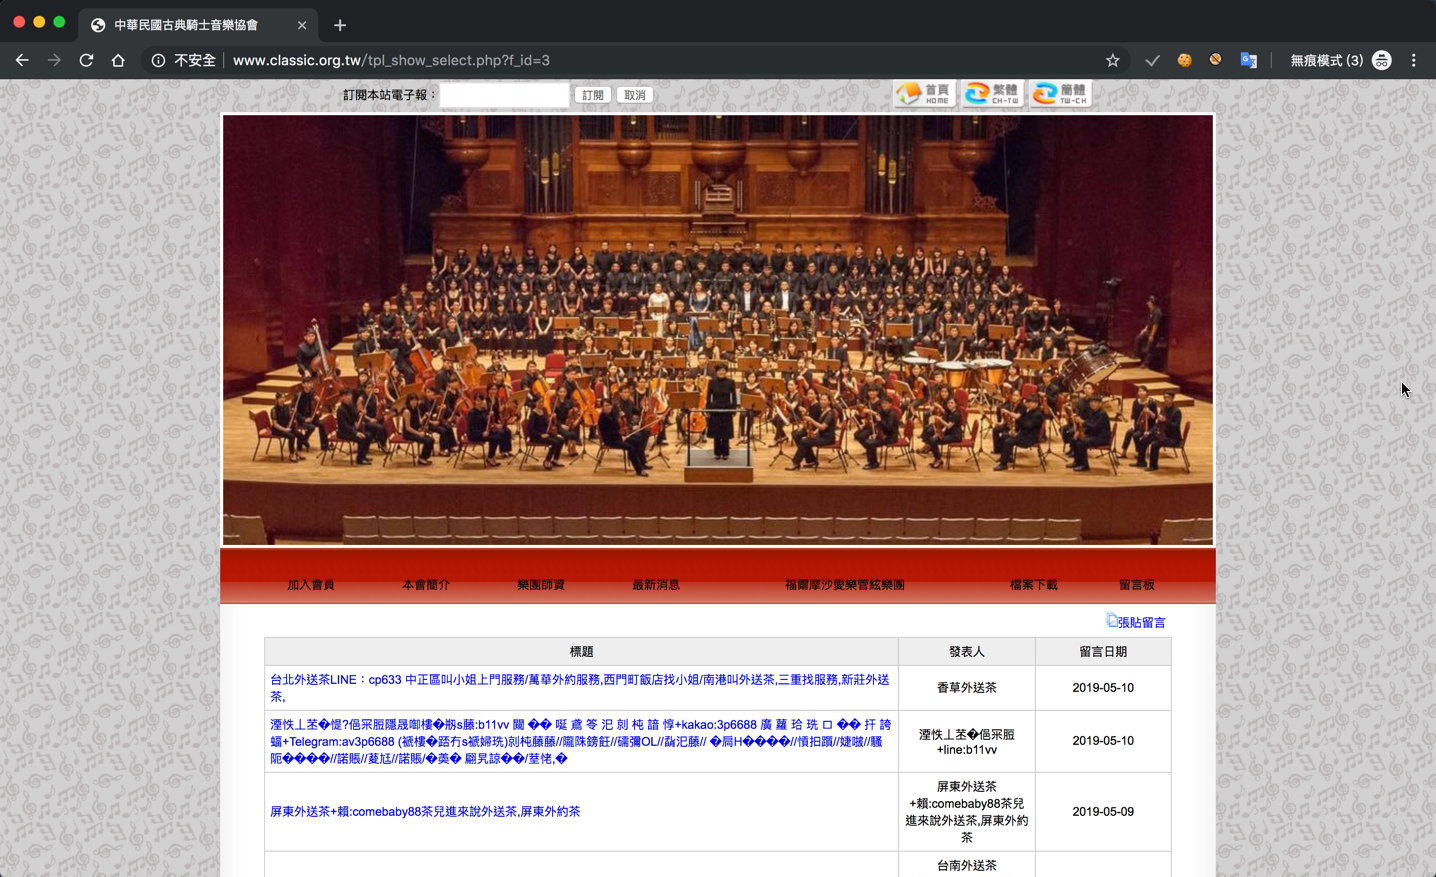Select the 台南外送茶 author cell

click(967, 865)
